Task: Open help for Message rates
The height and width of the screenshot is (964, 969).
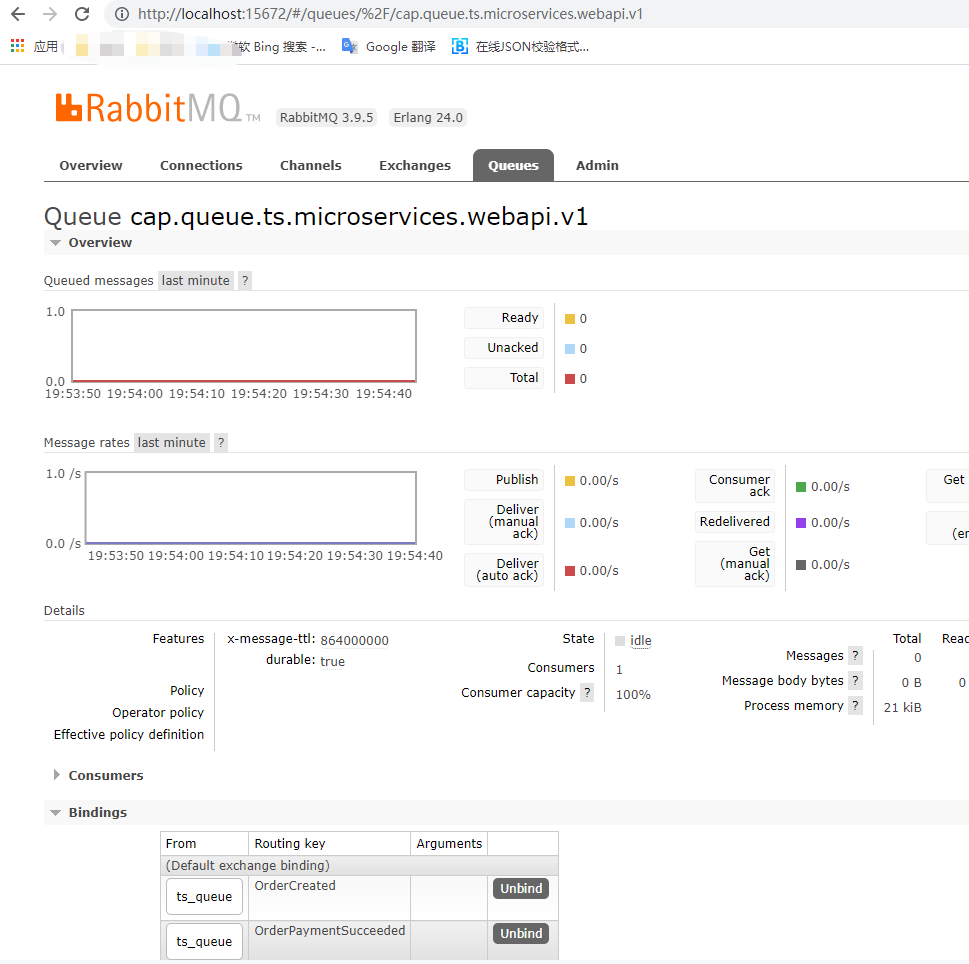Action: (x=221, y=442)
